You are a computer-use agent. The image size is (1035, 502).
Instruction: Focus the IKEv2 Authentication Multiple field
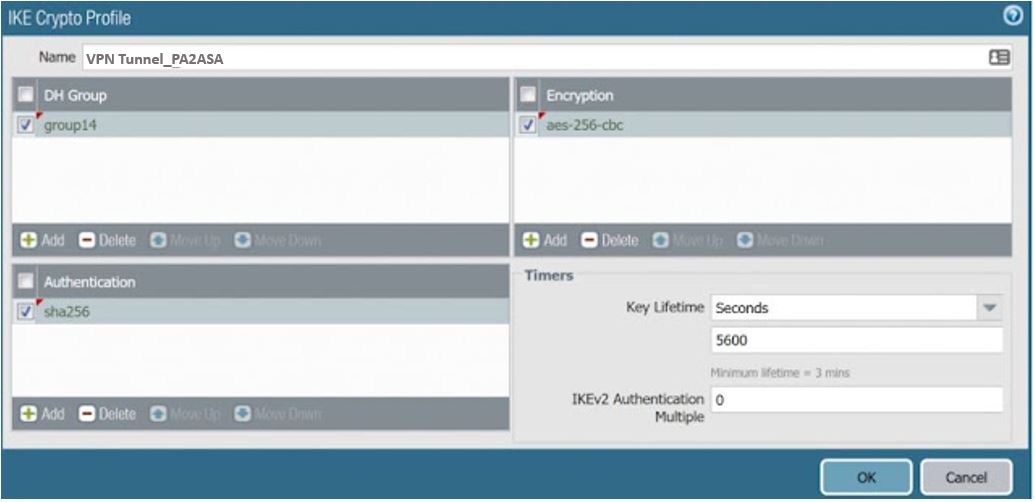[x=855, y=400]
